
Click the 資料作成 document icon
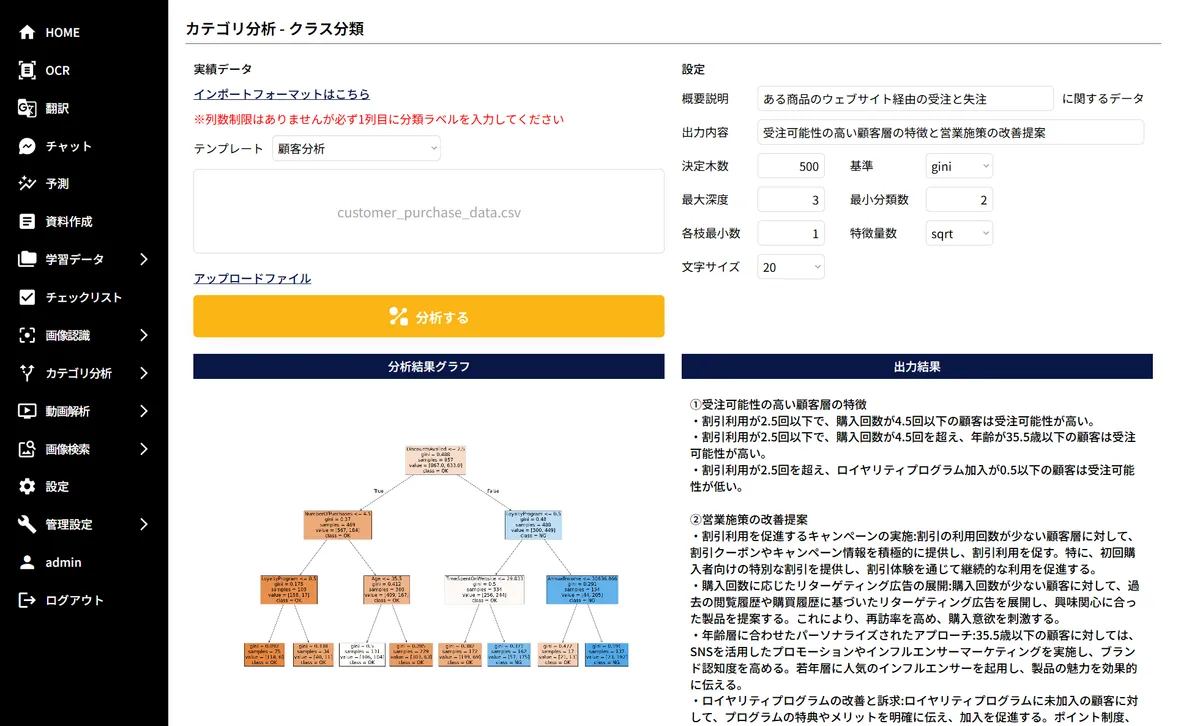coord(27,222)
